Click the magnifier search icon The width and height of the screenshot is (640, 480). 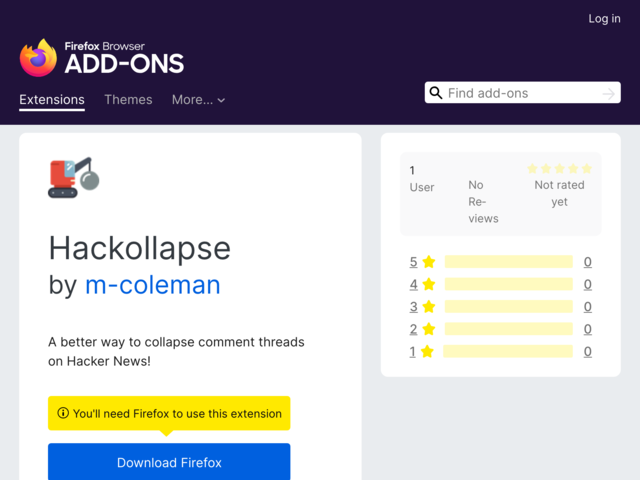tap(436, 93)
